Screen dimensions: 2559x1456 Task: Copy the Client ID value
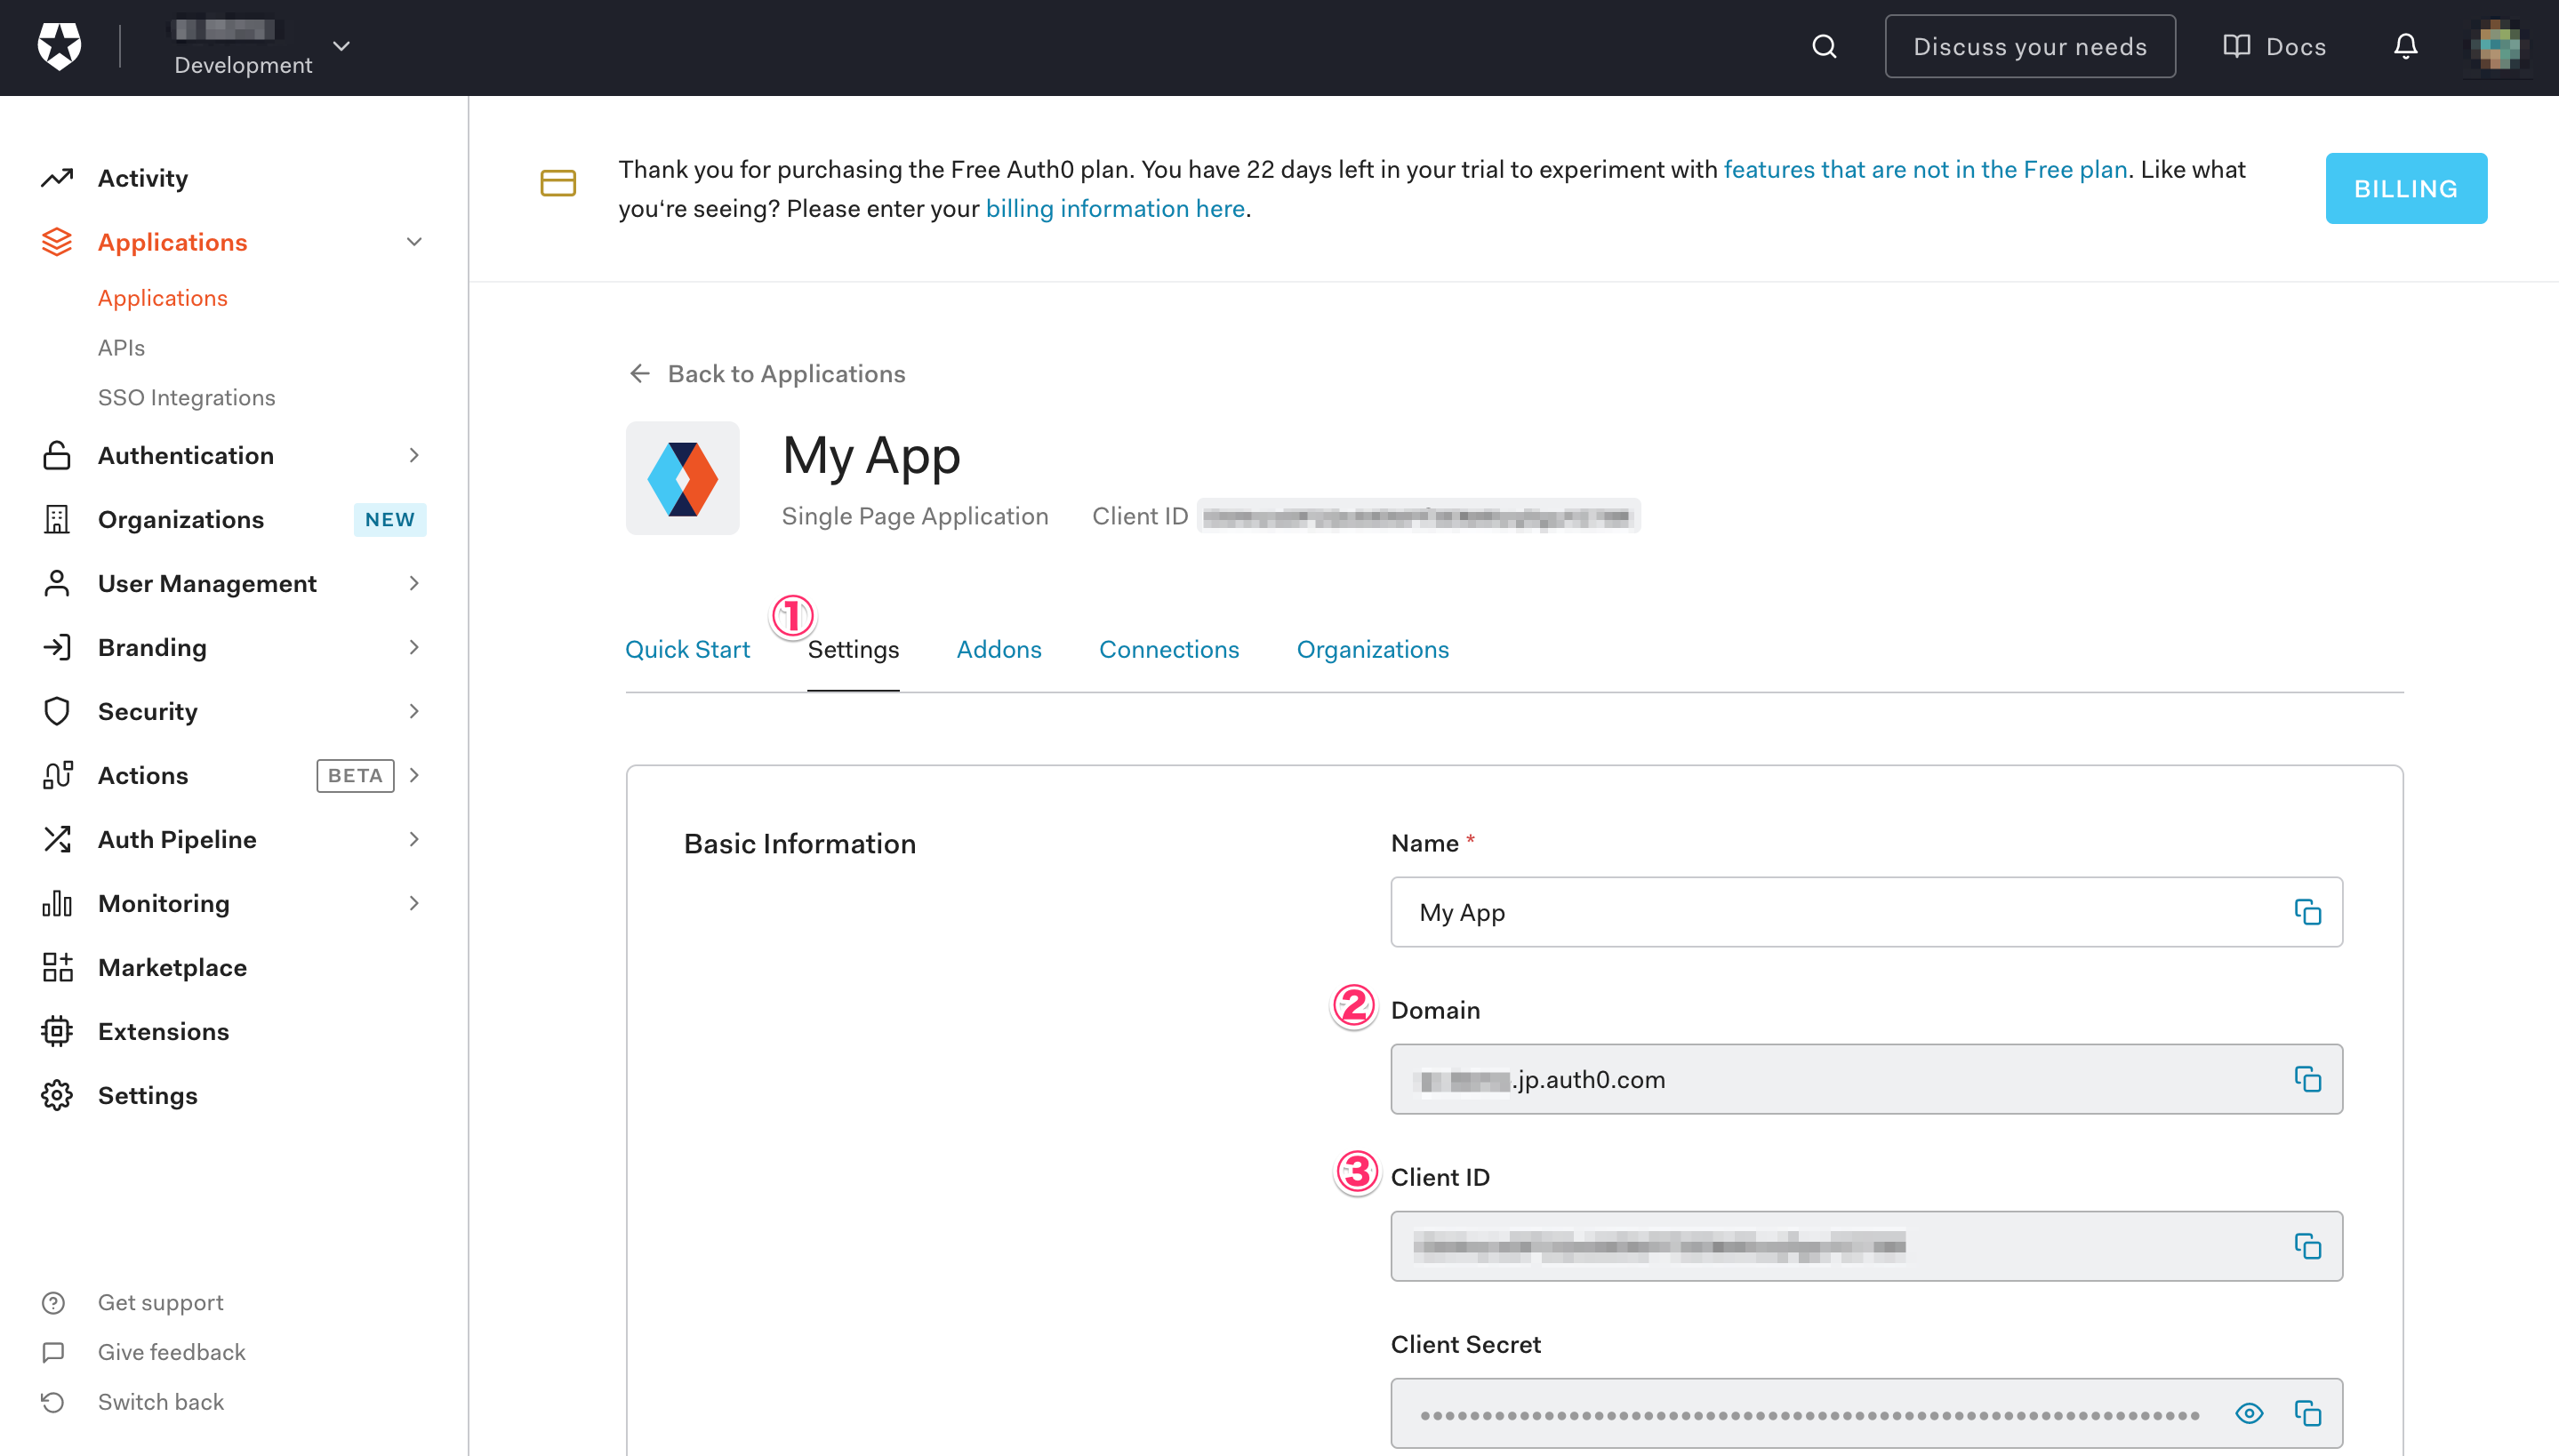[x=2307, y=1246]
